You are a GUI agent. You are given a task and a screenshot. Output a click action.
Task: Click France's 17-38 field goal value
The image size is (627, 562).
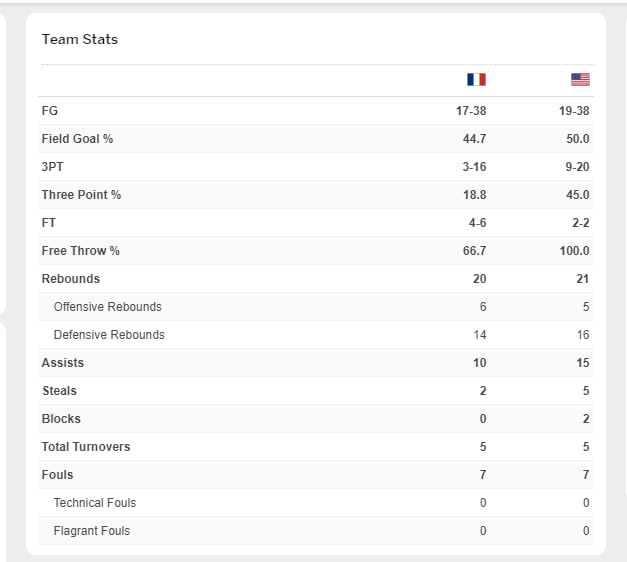[x=471, y=111]
